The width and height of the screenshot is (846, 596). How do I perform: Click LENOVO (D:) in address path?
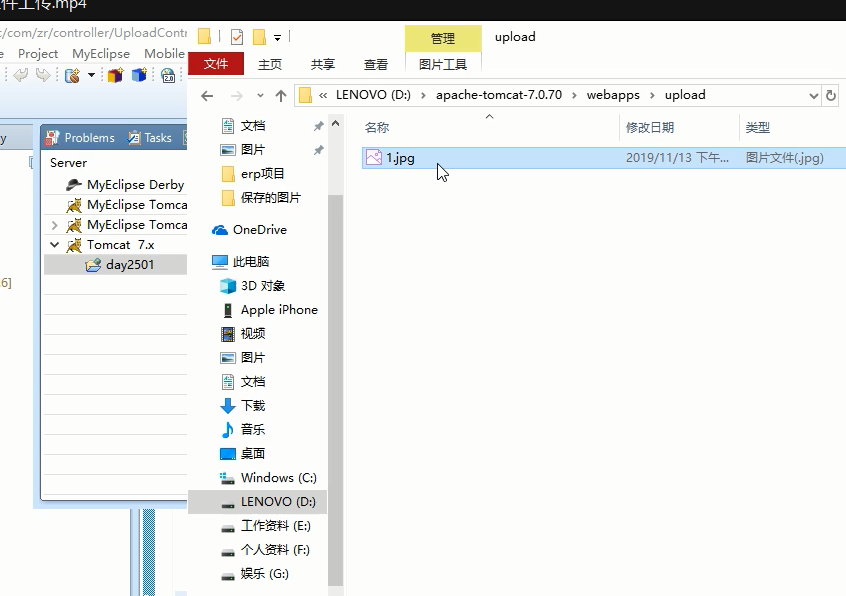coord(373,95)
